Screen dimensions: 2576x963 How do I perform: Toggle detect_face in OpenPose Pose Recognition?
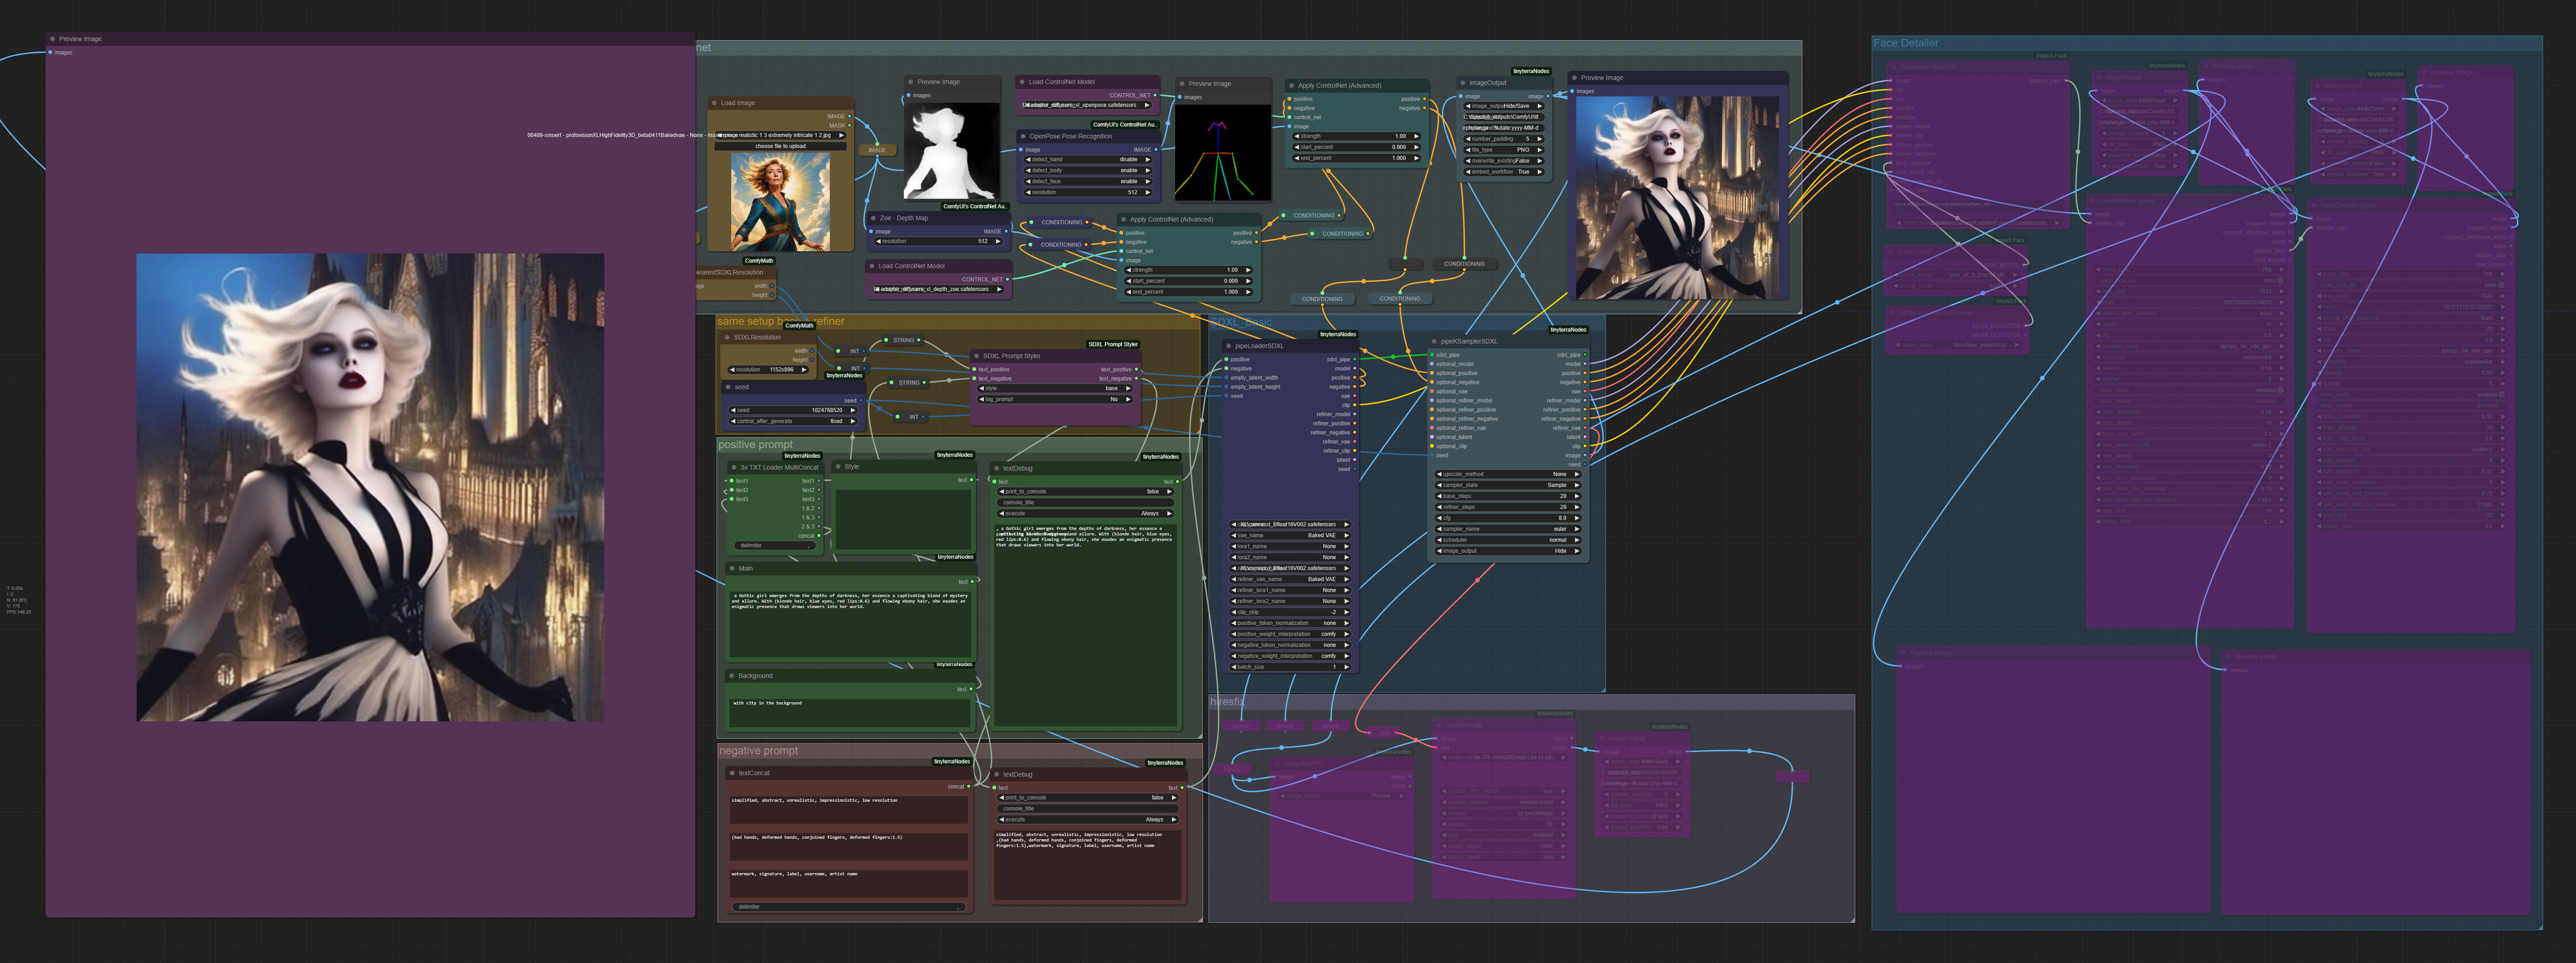pos(1088,181)
